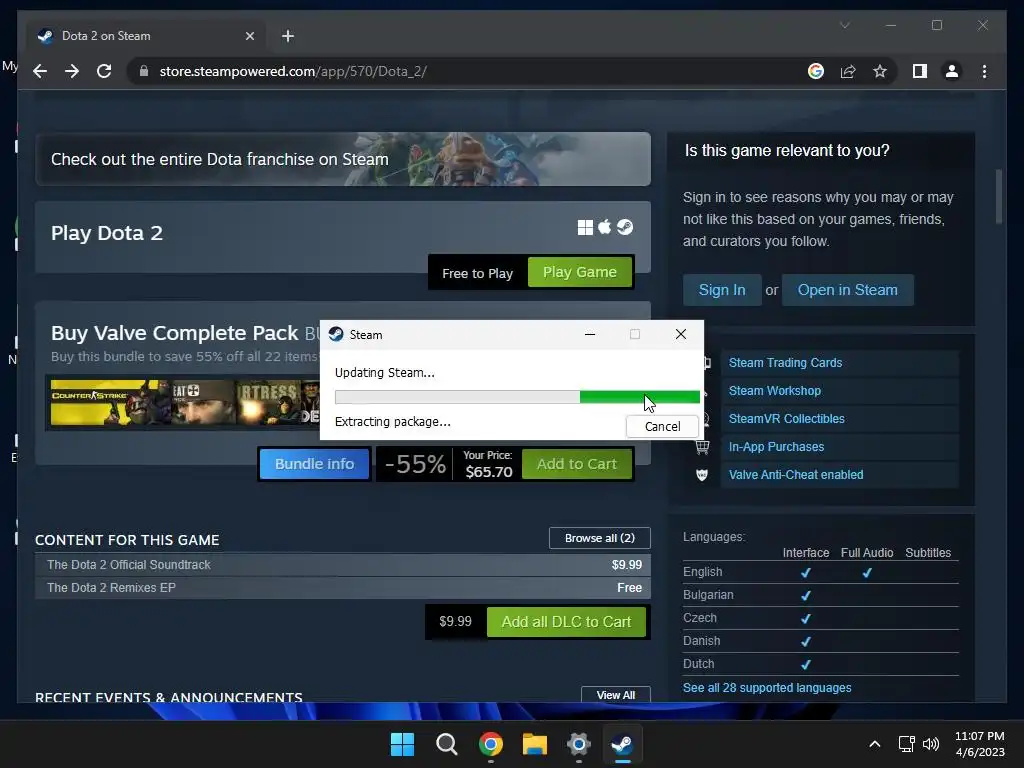Open a new browser tab
Image resolution: width=1024 pixels, height=768 pixels.
pos(288,36)
